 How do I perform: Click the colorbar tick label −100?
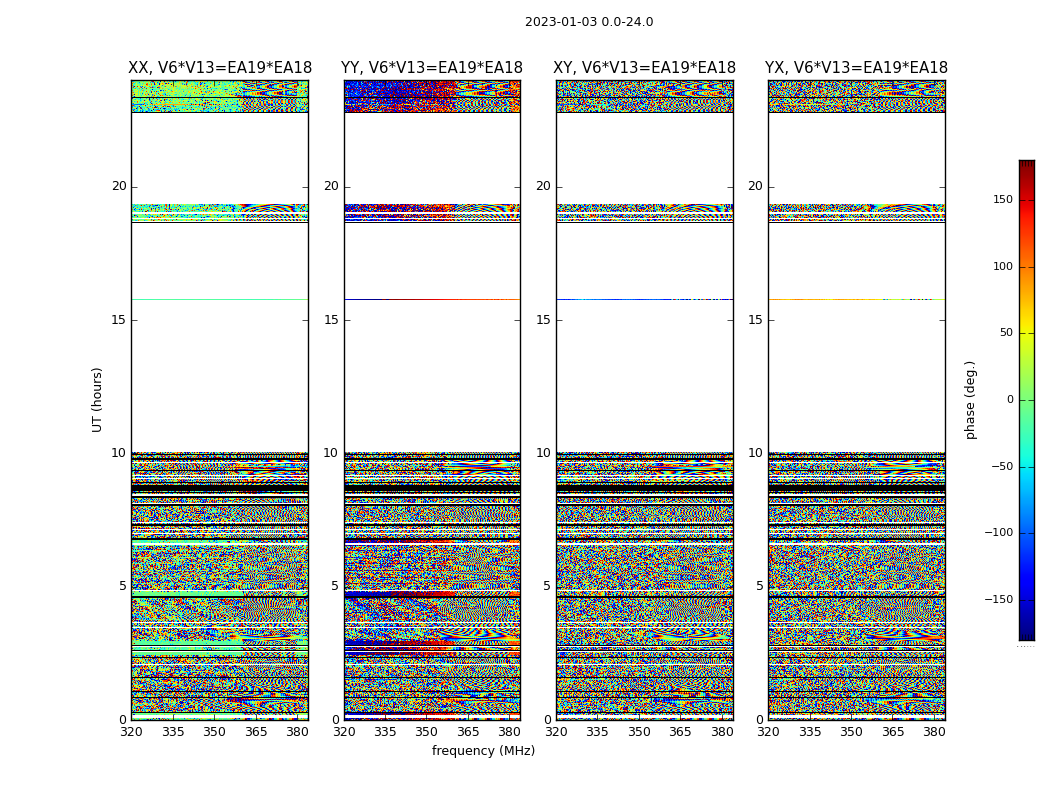pos(999,532)
